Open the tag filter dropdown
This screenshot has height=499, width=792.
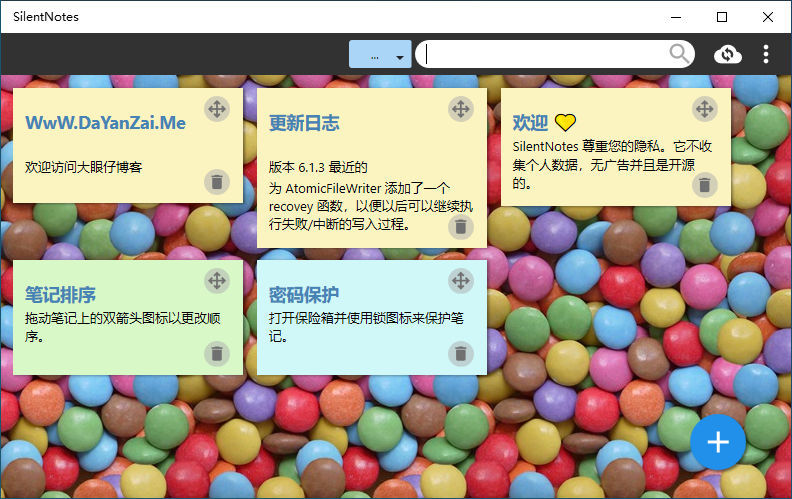tap(380, 54)
